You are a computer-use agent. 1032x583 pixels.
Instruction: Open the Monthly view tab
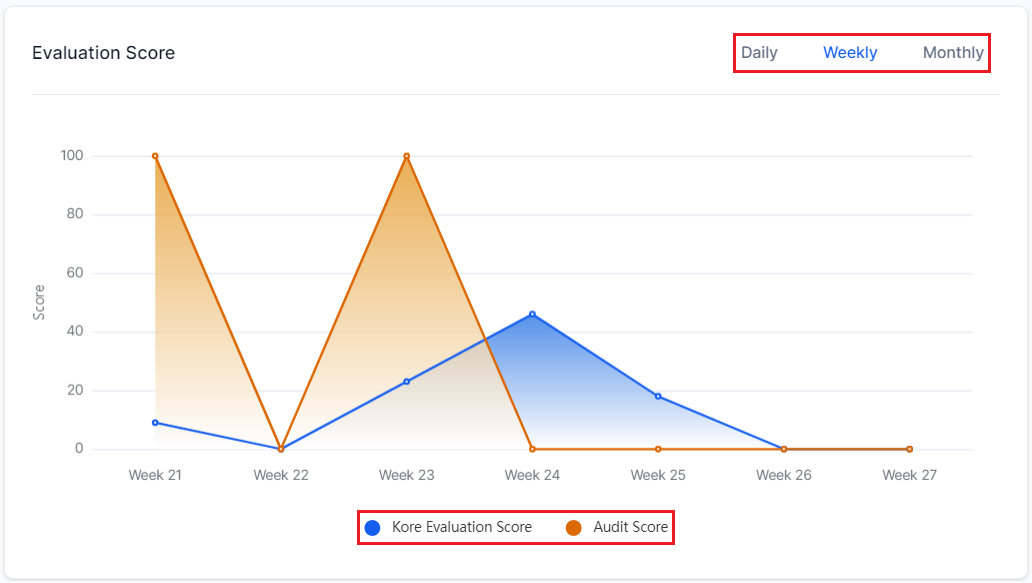tap(952, 53)
